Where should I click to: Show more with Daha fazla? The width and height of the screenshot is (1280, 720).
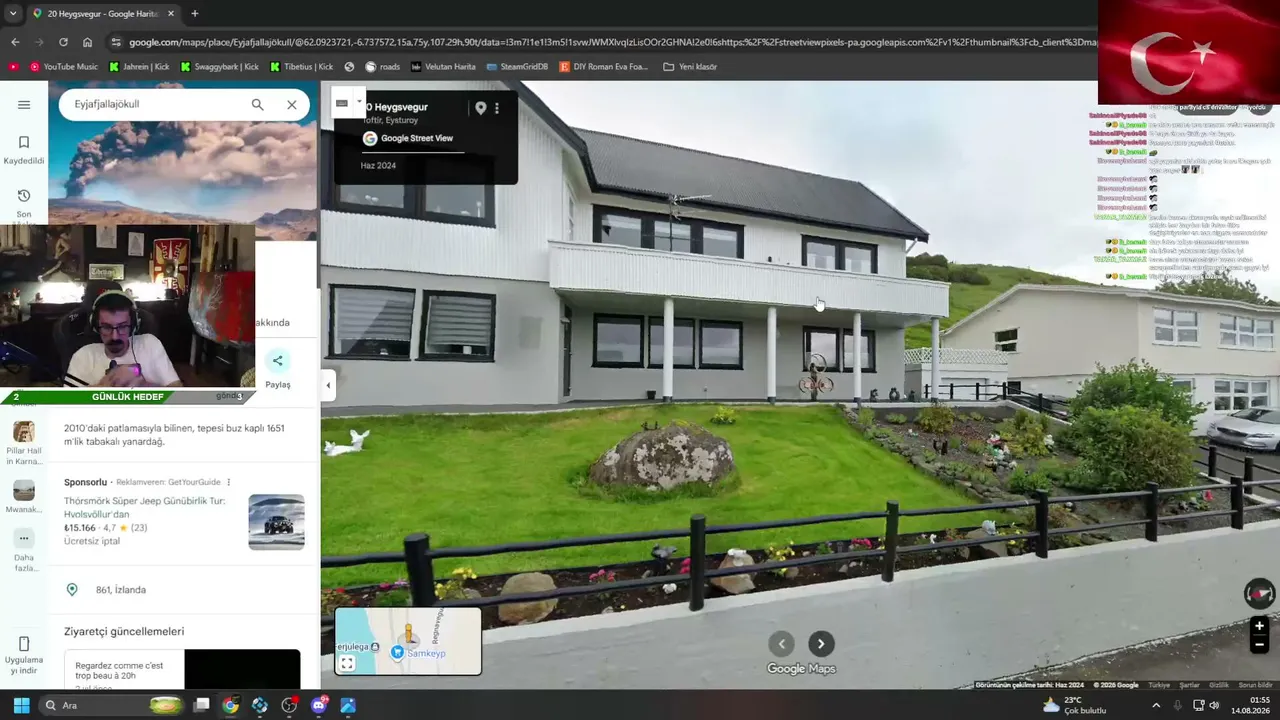(24, 550)
